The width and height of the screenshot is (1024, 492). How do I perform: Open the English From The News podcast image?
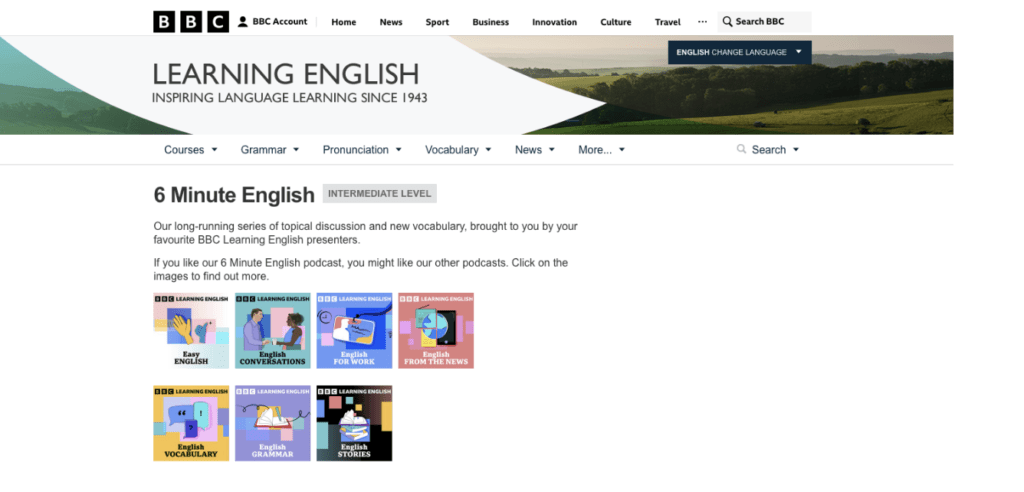(436, 331)
